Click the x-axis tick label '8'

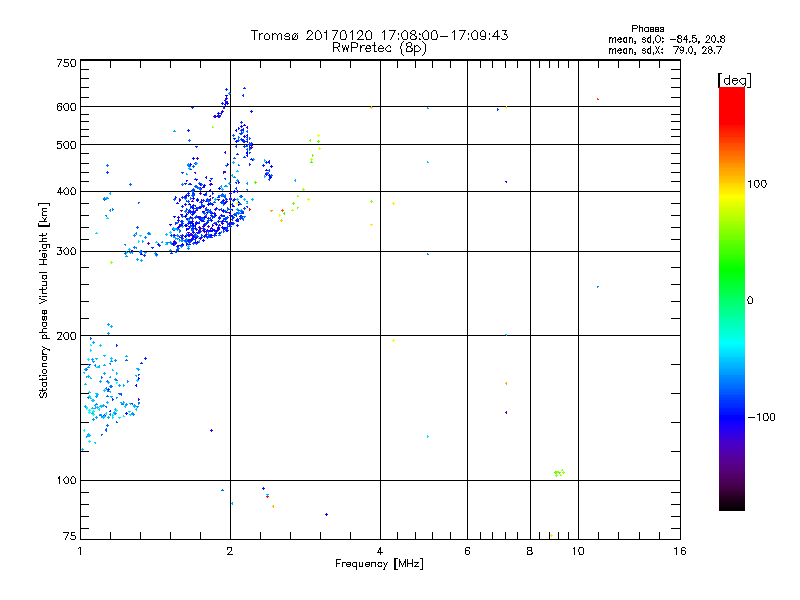(x=530, y=551)
